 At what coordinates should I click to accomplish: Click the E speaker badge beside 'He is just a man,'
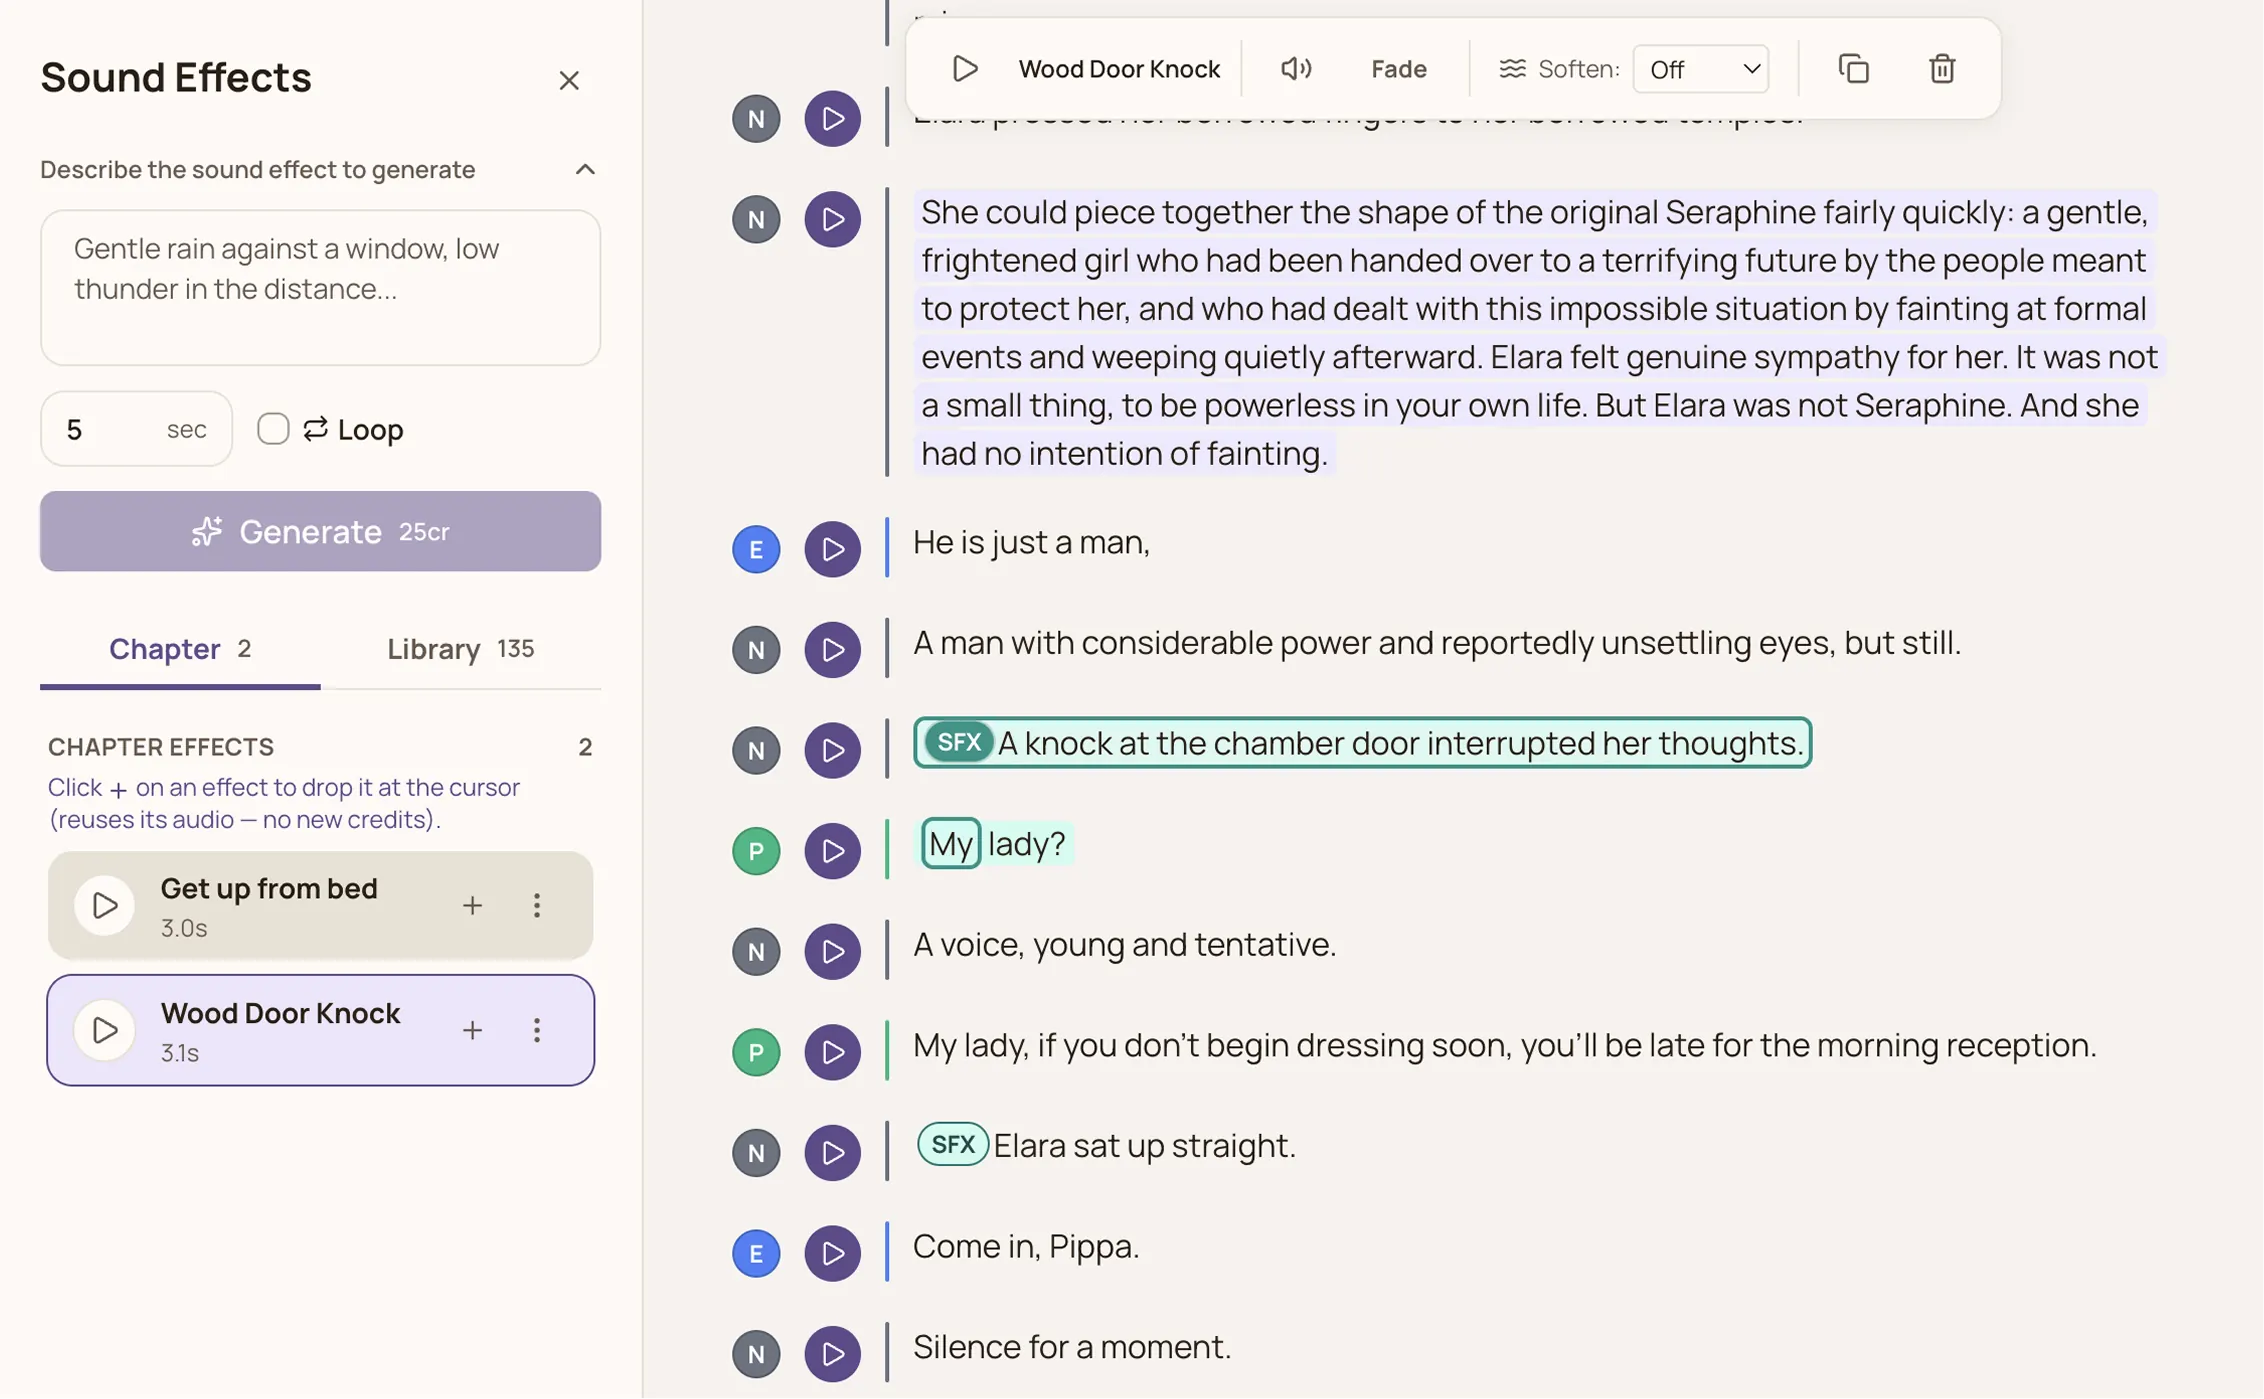pos(756,549)
